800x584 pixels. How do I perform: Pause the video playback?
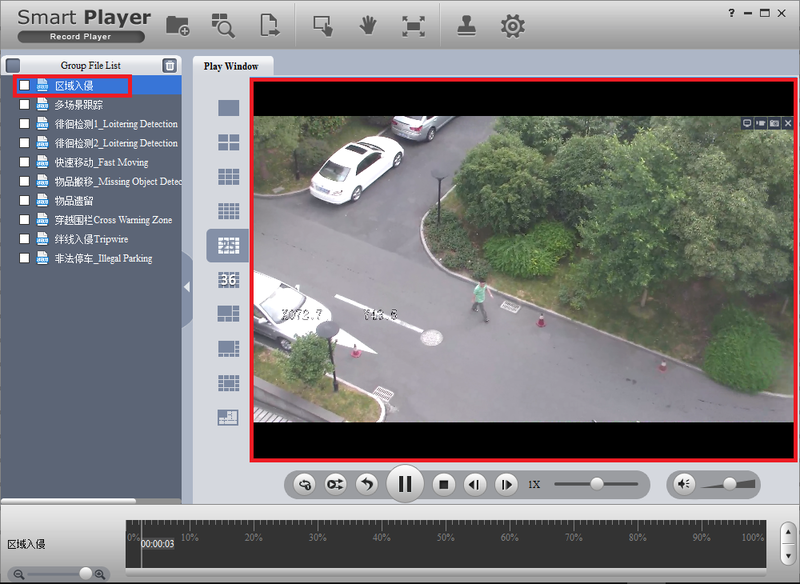[x=405, y=484]
